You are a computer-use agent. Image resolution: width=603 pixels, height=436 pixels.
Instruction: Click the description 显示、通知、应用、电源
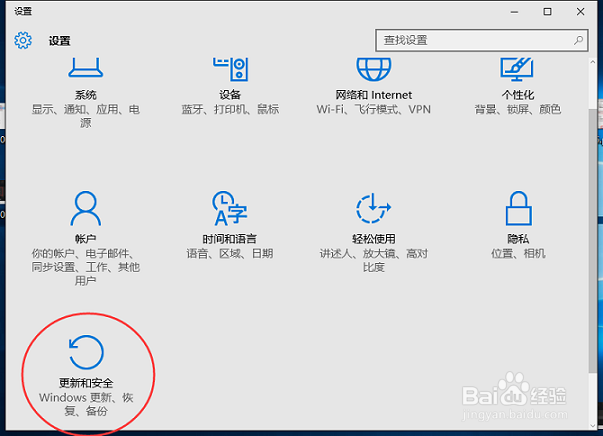point(85,116)
